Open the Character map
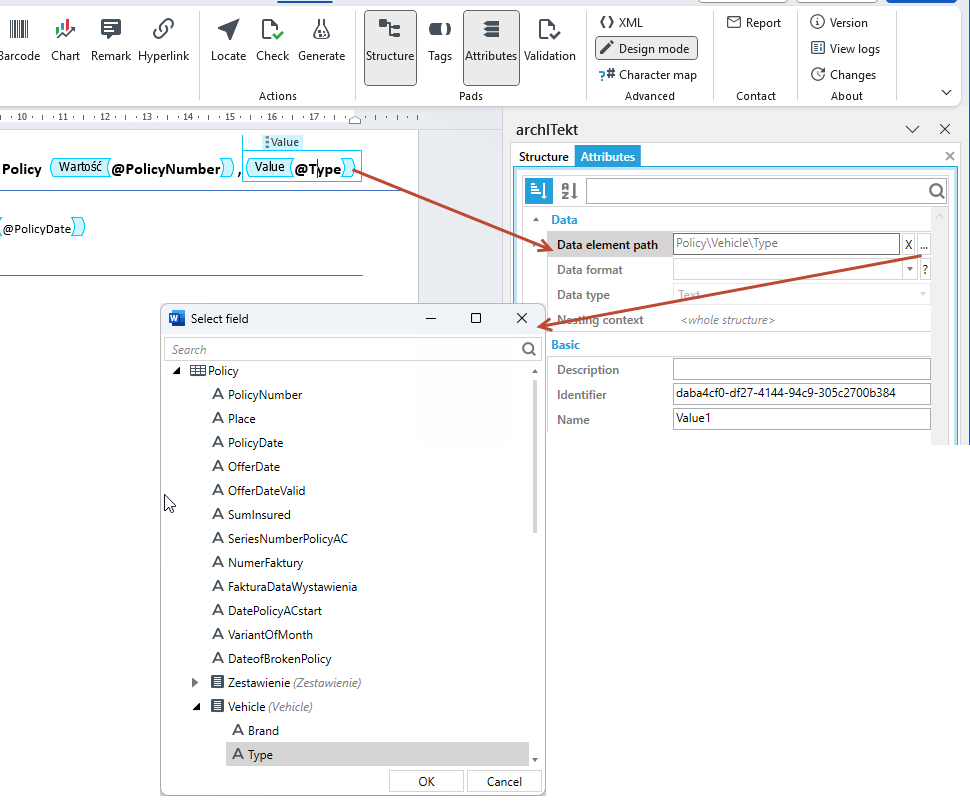This screenshot has height=803, width=970. click(647, 75)
